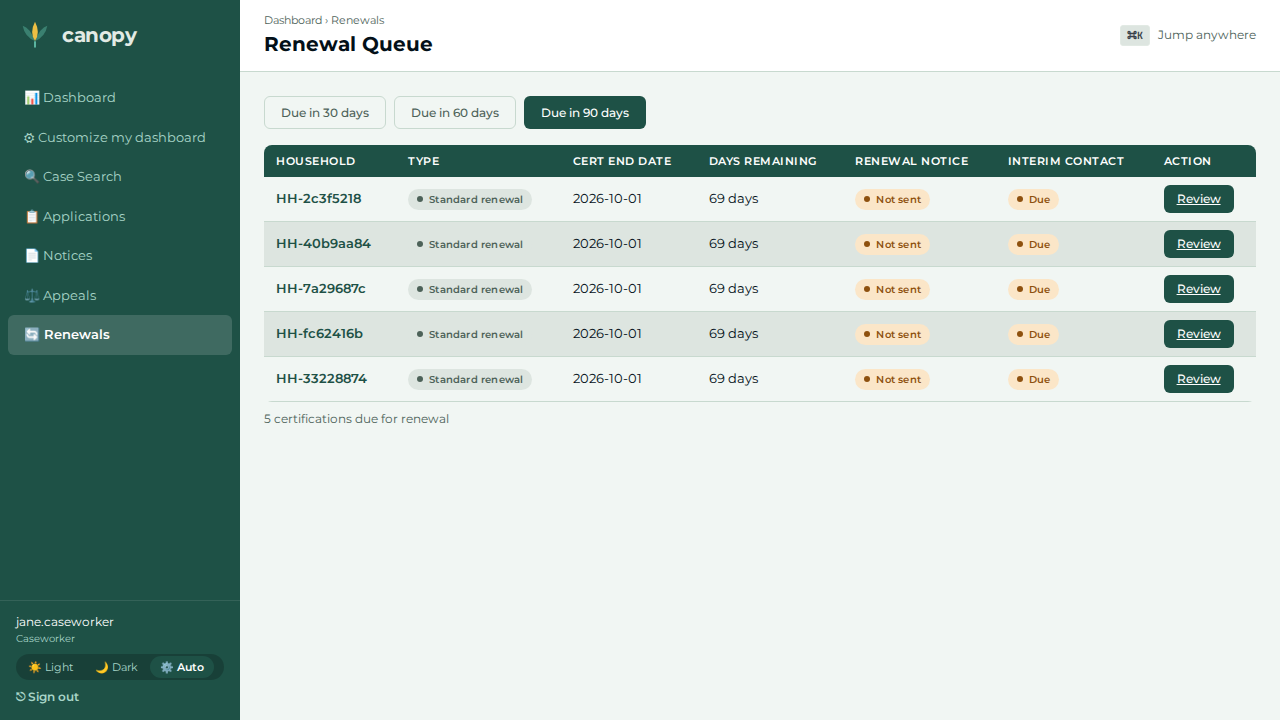Click household ID HH-40b9aa84
The width and height of the screenshot is (1280, 720).
point(324,244)
